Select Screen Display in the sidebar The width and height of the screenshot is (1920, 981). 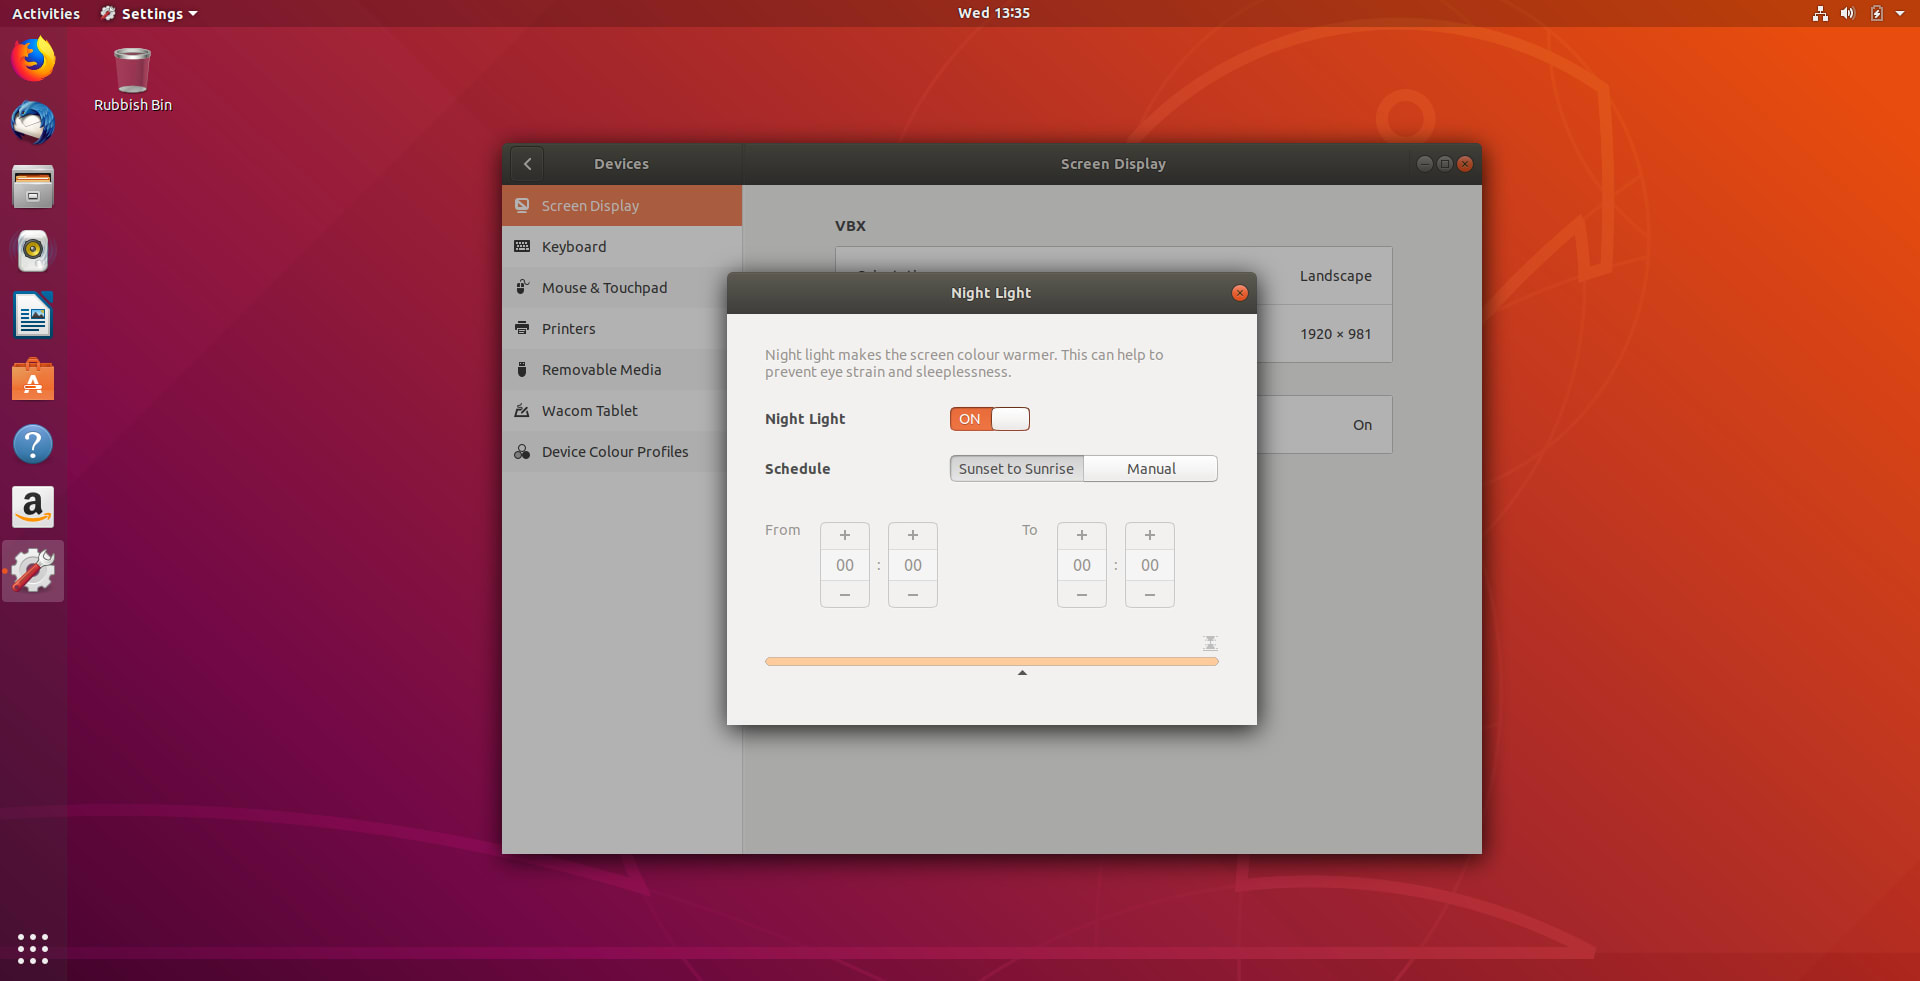tap(622, 206)
